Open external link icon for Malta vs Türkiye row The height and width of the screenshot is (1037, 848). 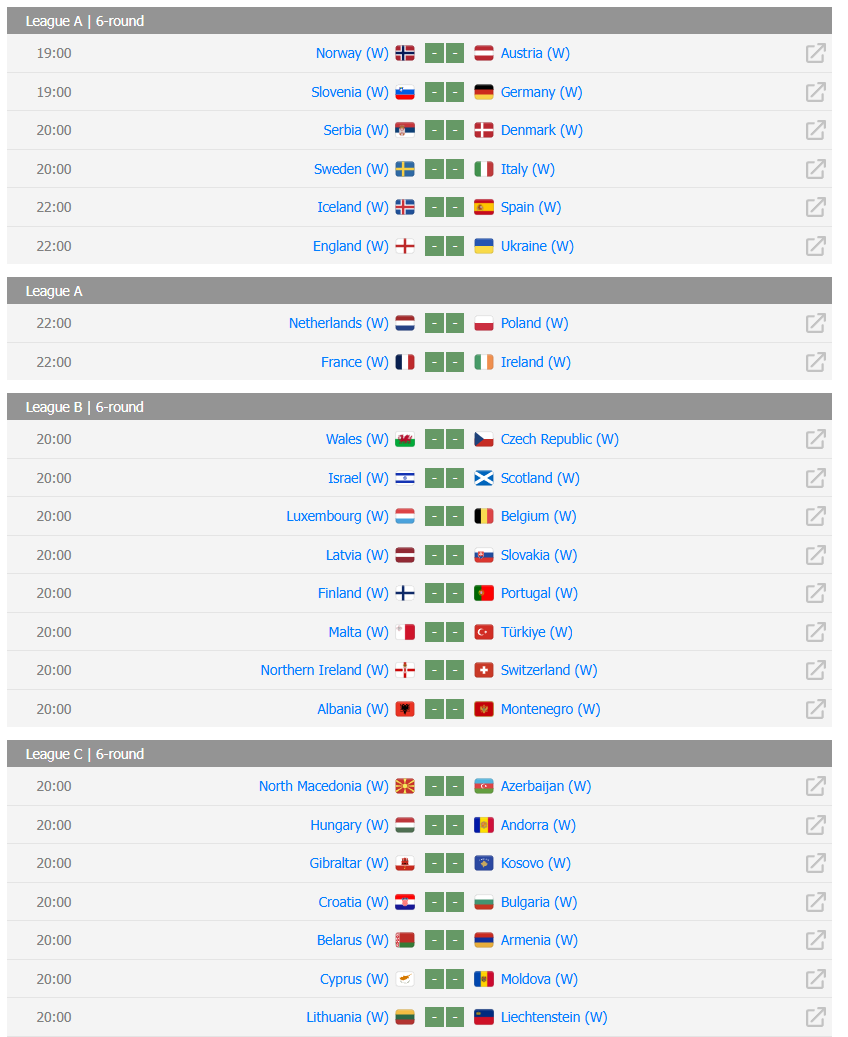816,632
